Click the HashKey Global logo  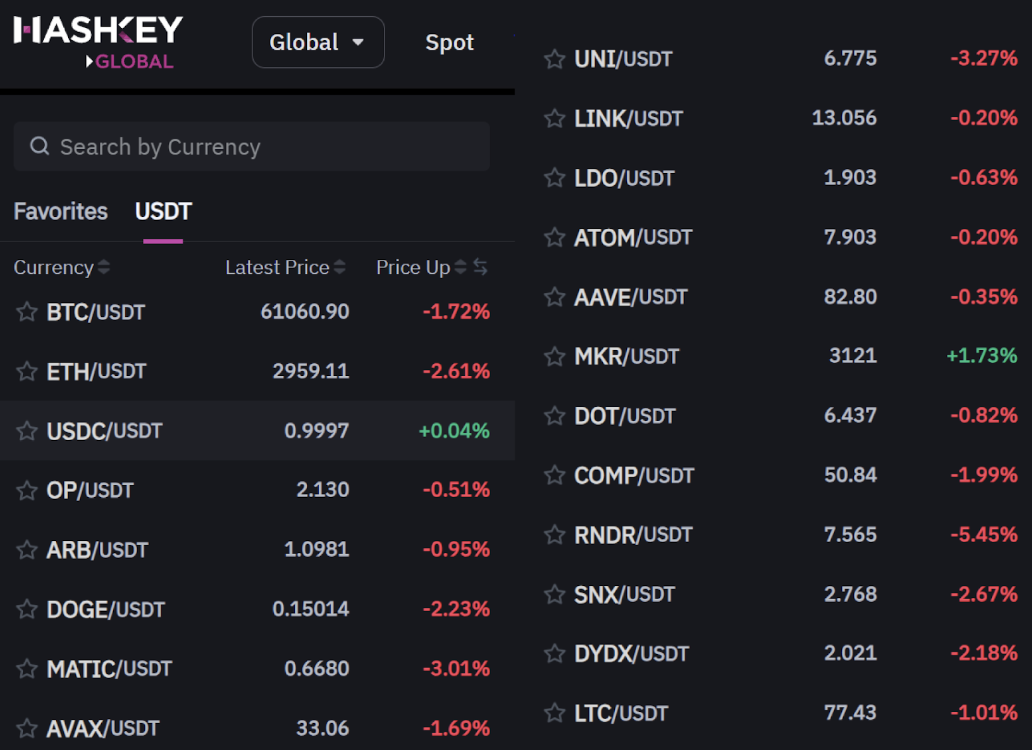[98, 42]
